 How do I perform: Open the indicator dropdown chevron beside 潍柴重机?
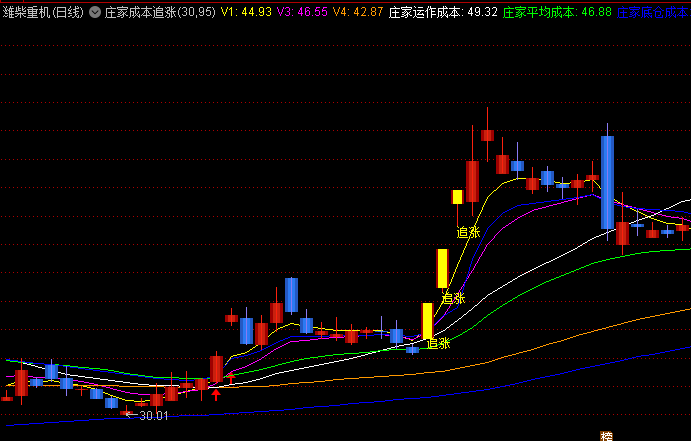(x=95, y=12)
